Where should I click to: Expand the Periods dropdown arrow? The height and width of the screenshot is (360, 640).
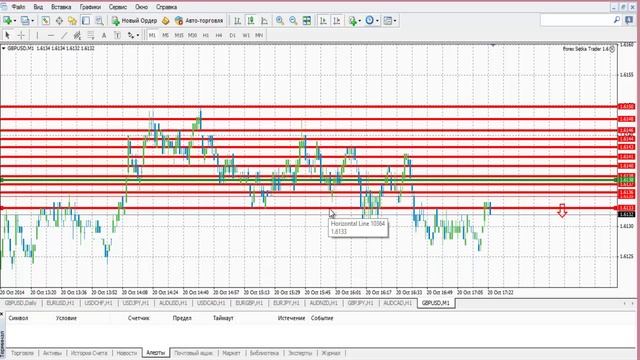coord(377,21)
